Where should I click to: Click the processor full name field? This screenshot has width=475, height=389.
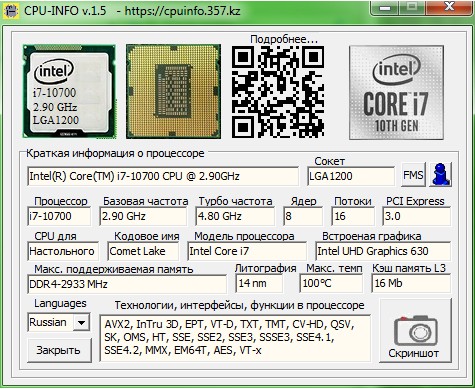163,176
